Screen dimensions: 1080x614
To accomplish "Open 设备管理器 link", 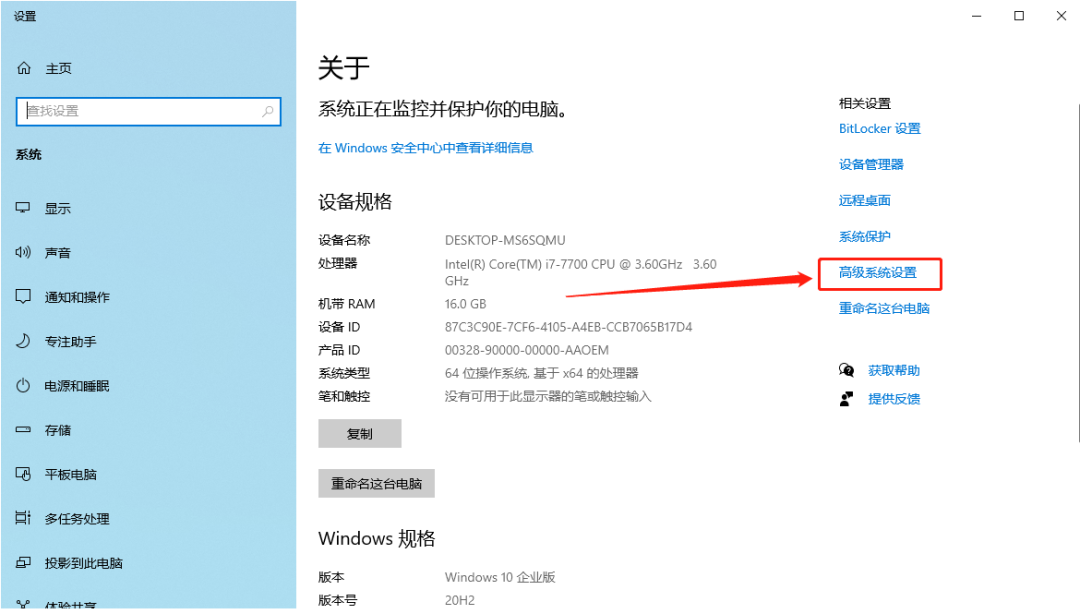I will click(871, 165).
